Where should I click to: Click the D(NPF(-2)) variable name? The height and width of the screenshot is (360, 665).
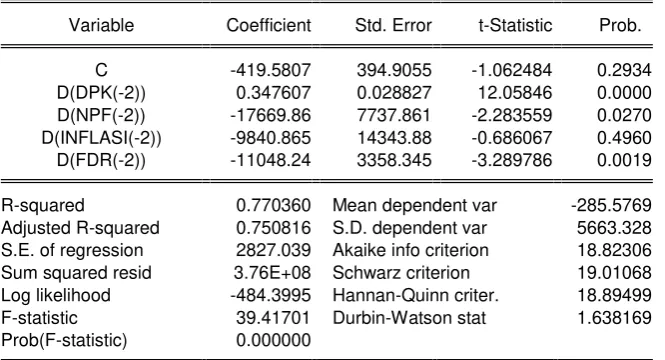point(101,115)
